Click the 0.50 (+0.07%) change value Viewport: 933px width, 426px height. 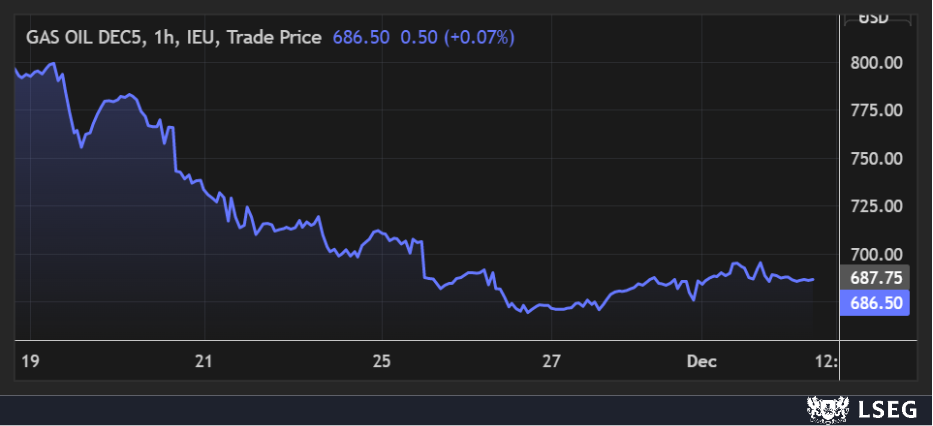click(x=457, y=38)
